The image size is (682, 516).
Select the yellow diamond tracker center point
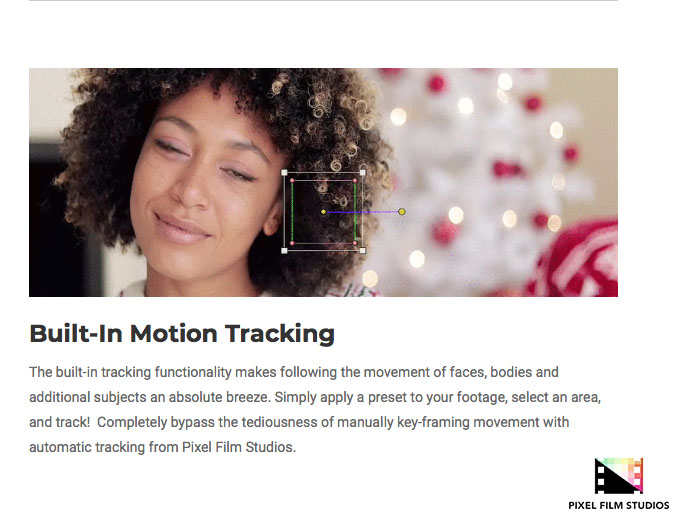pyautogui.click(x=324, y=212)
